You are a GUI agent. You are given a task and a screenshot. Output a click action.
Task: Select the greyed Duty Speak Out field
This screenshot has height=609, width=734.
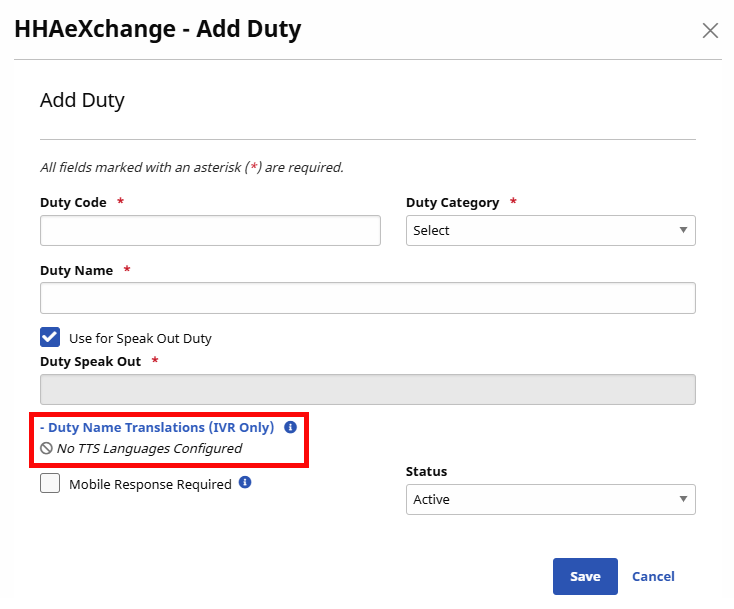point(367,390)
